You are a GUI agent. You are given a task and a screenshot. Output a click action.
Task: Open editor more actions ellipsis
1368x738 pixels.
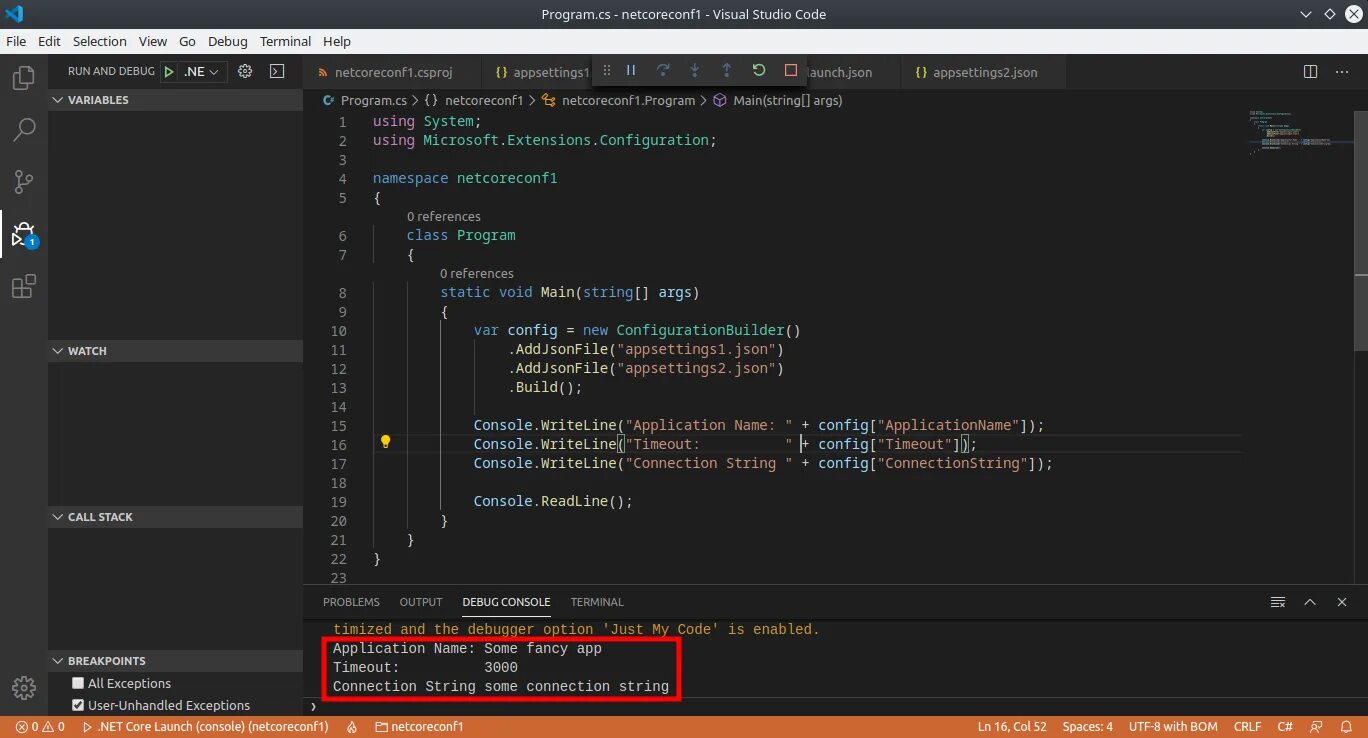1342,72
